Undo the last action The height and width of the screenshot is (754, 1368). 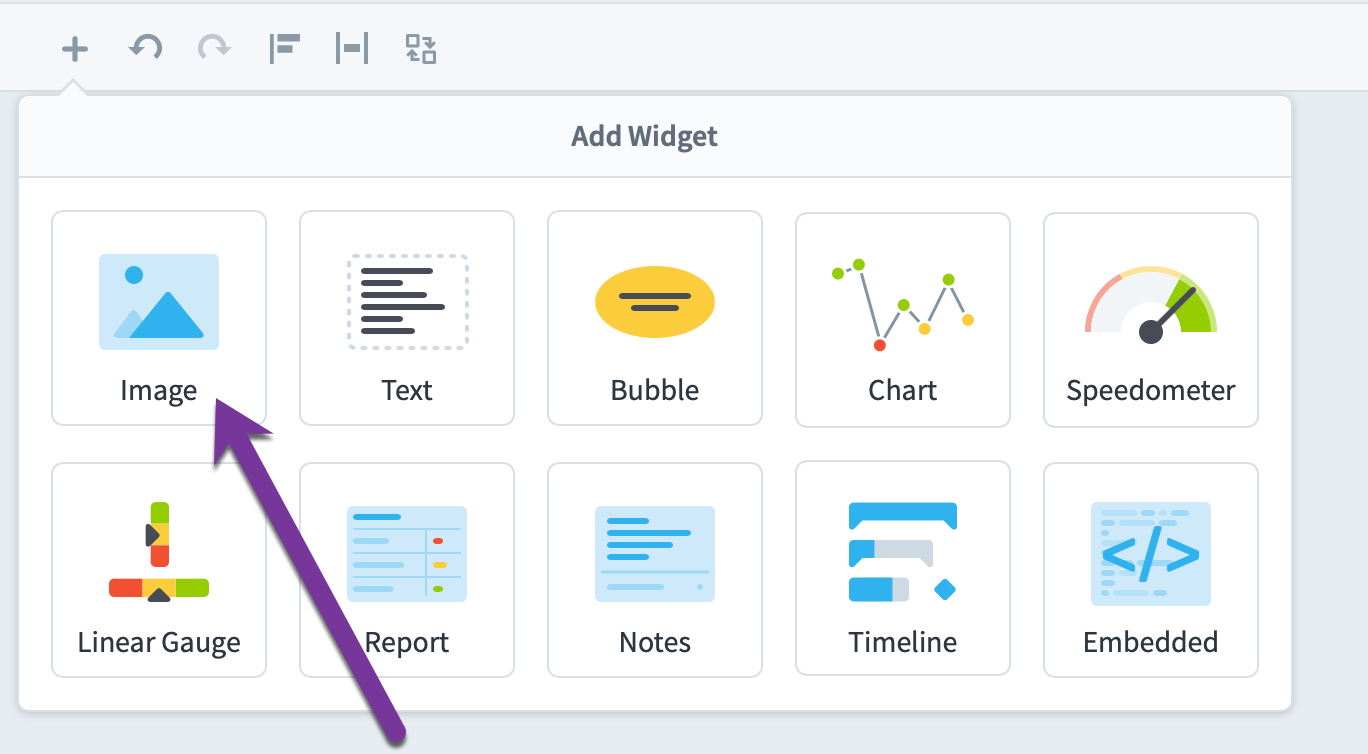pyautogui.click(x=146, y=47)
